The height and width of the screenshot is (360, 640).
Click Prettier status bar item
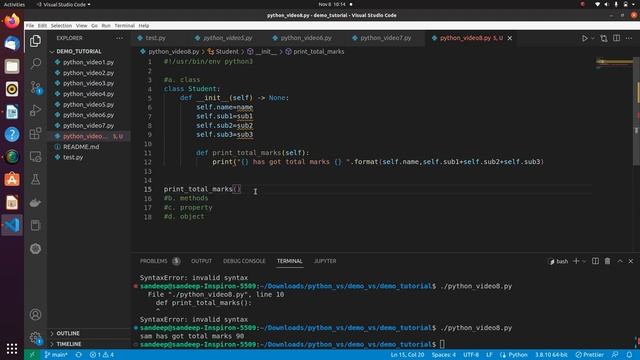click(x=589, y=355)
